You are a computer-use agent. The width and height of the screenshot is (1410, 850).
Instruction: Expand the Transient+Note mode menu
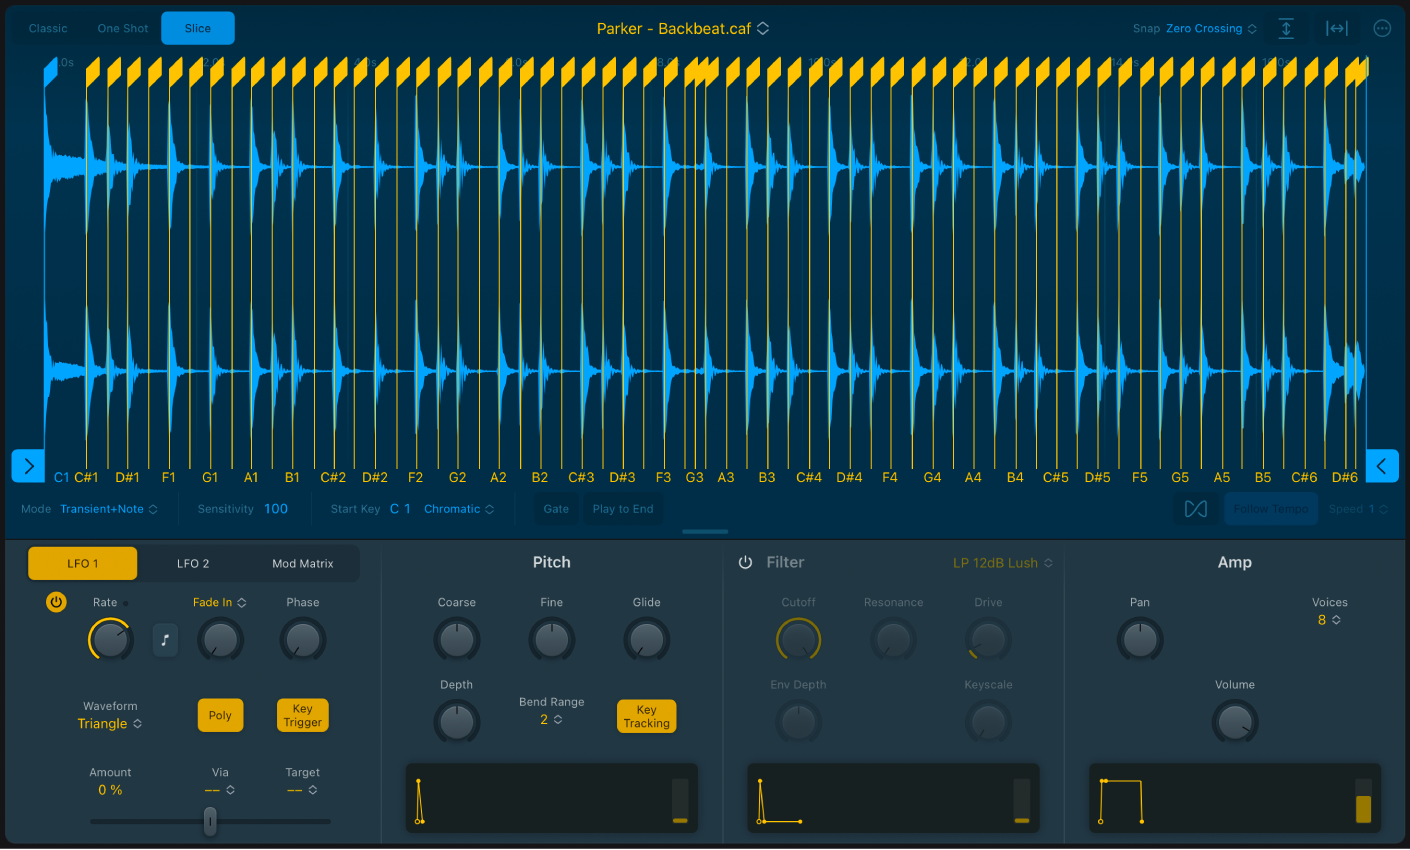coord(109,509)
